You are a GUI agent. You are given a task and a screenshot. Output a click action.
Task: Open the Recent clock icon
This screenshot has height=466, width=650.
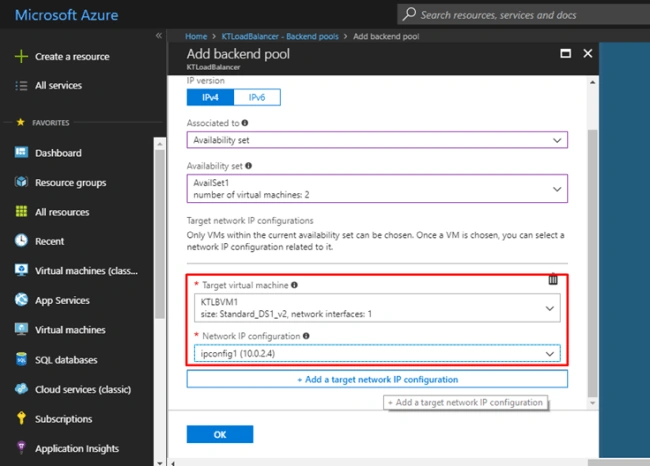(x=21, y=240)
